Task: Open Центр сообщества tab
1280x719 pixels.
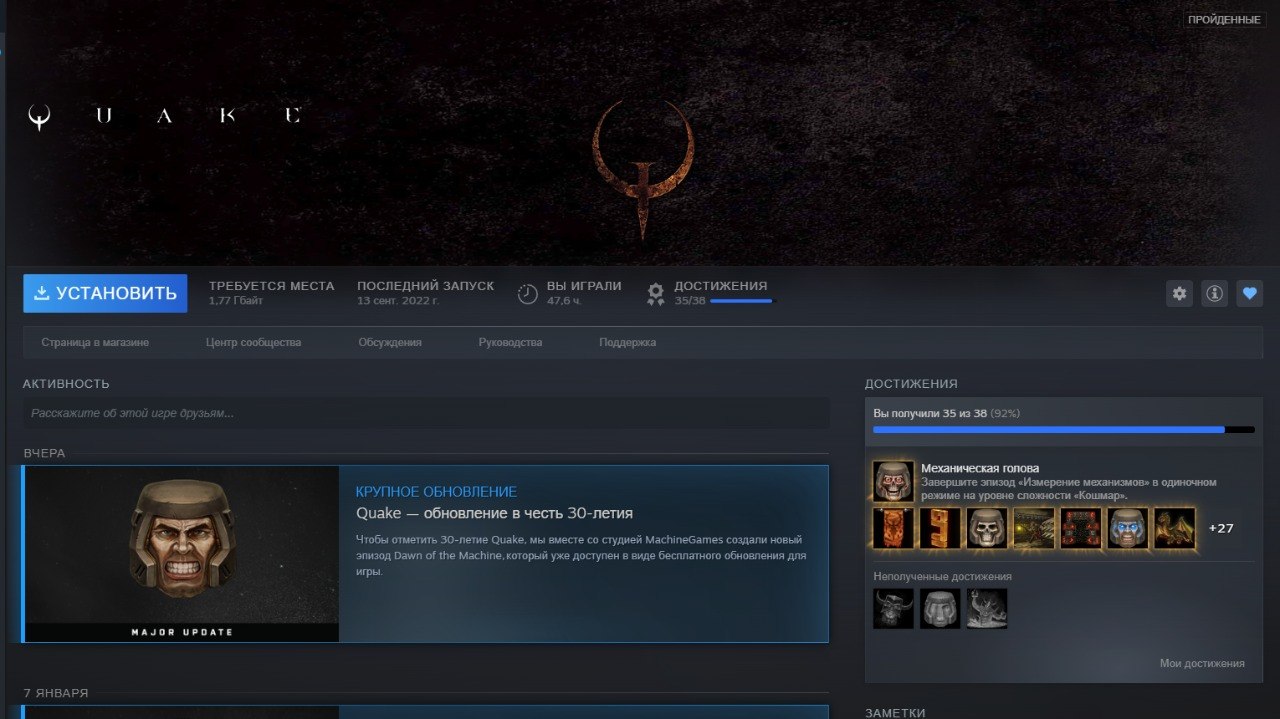Action: pos(253,342)
